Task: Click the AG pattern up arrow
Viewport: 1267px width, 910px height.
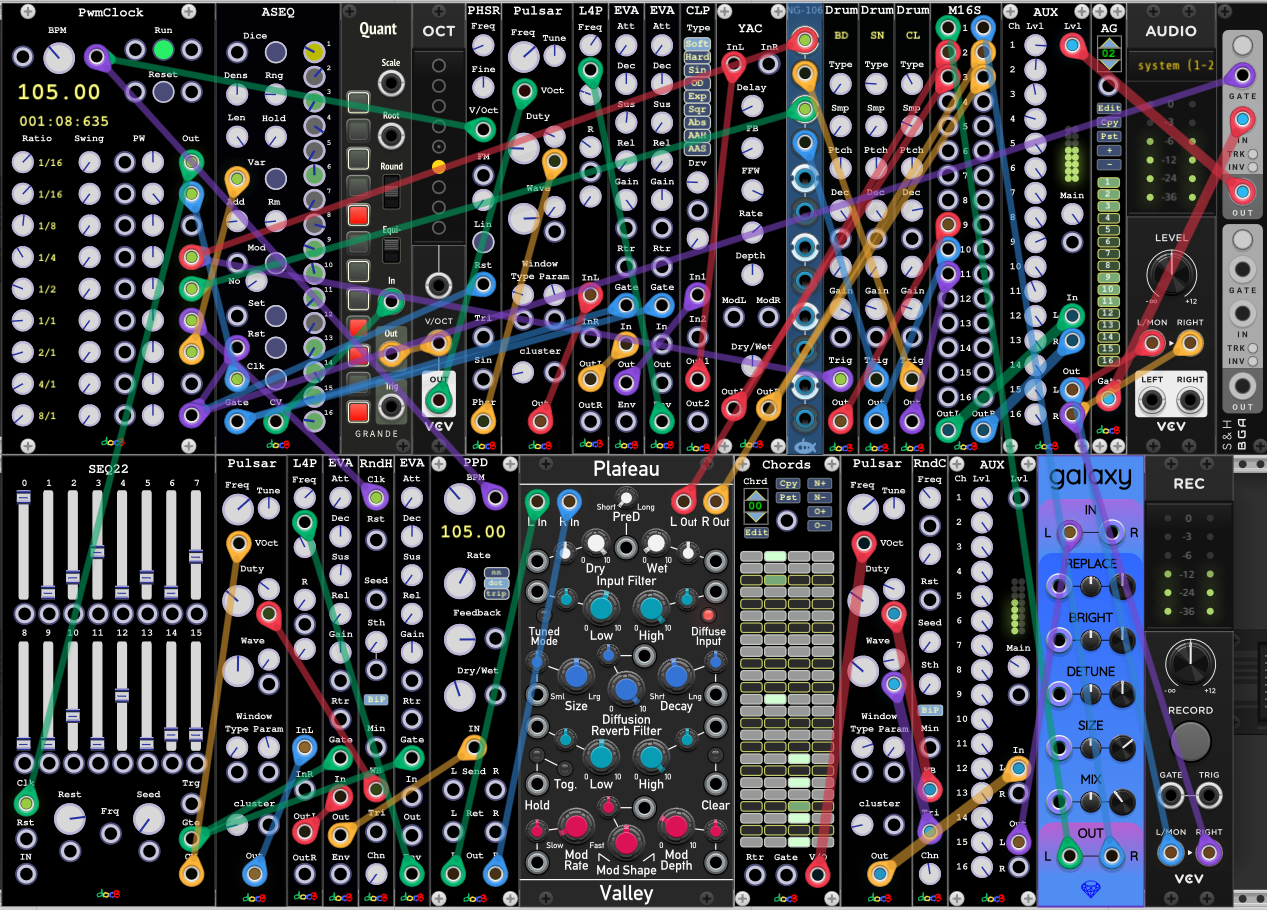Action: (x=1108, y=43)
